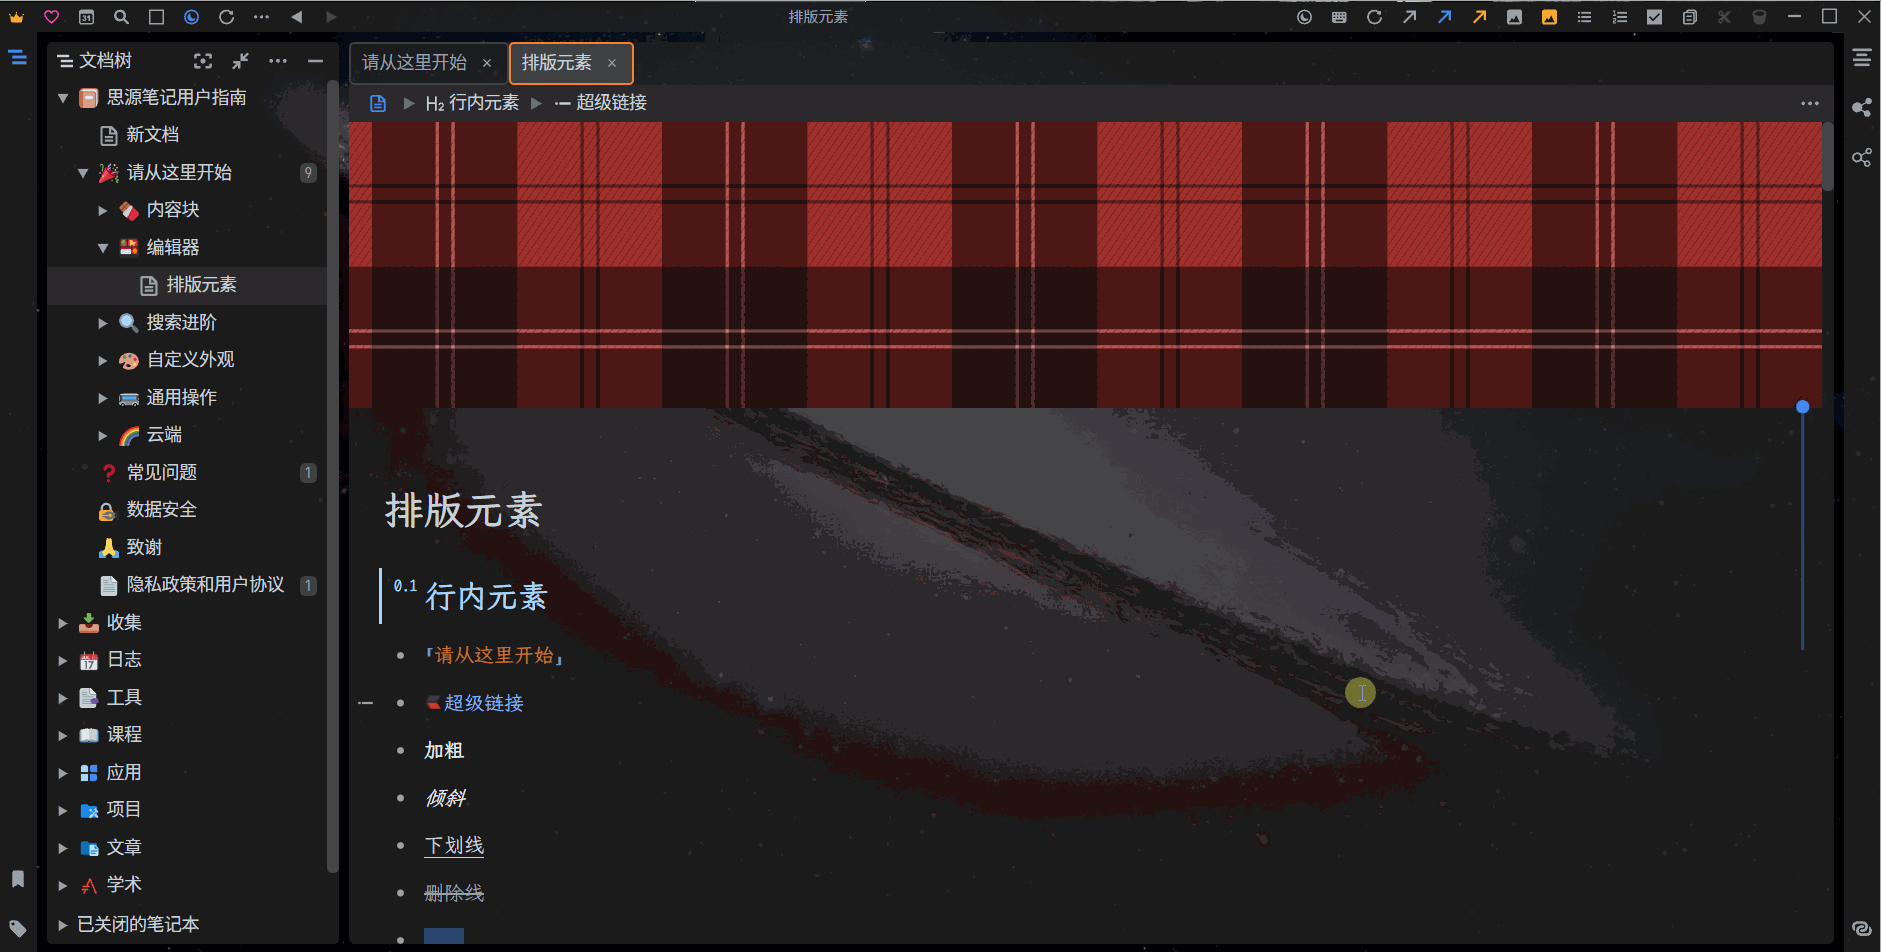This screenshot has height=952, width=1881.
Task: Insert an unordered list from top toolbar
Action: [1584, 16]
